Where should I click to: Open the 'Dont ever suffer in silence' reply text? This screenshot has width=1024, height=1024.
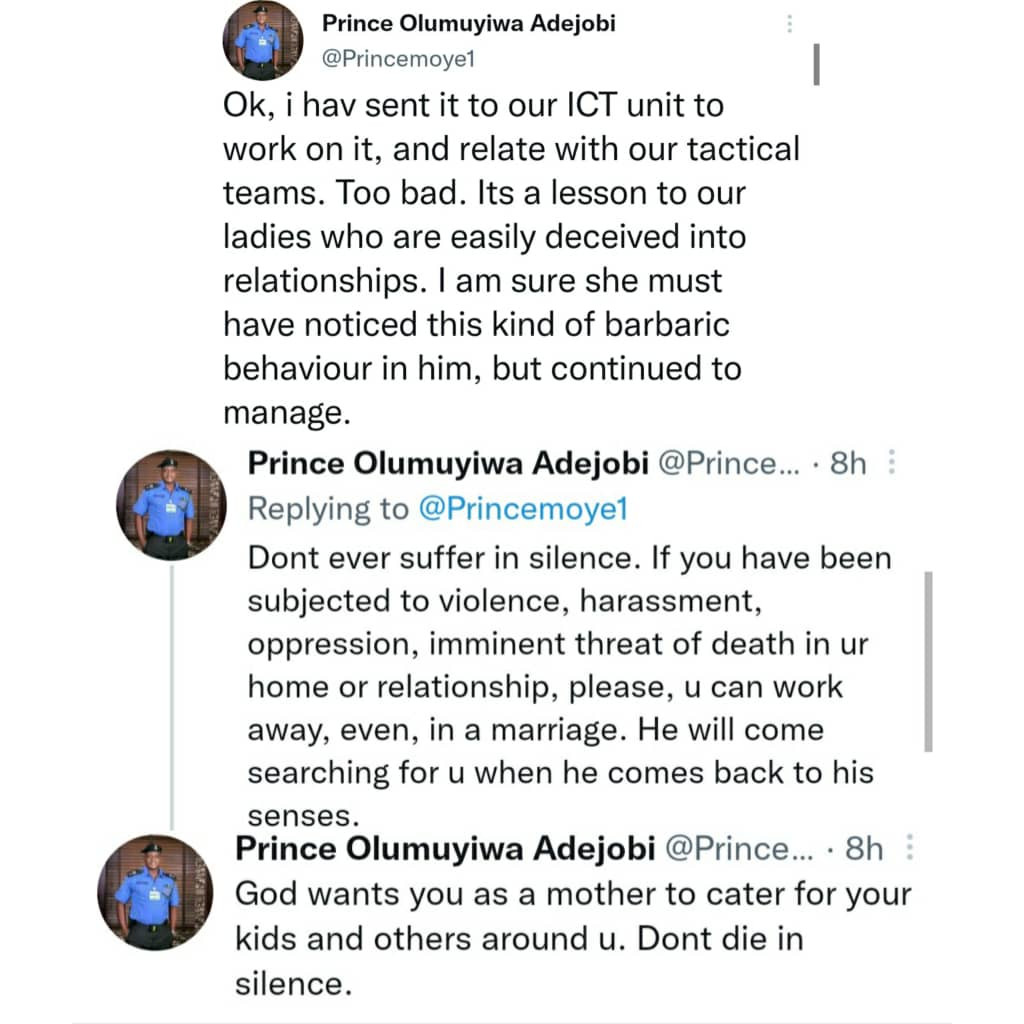coord(569,686)
